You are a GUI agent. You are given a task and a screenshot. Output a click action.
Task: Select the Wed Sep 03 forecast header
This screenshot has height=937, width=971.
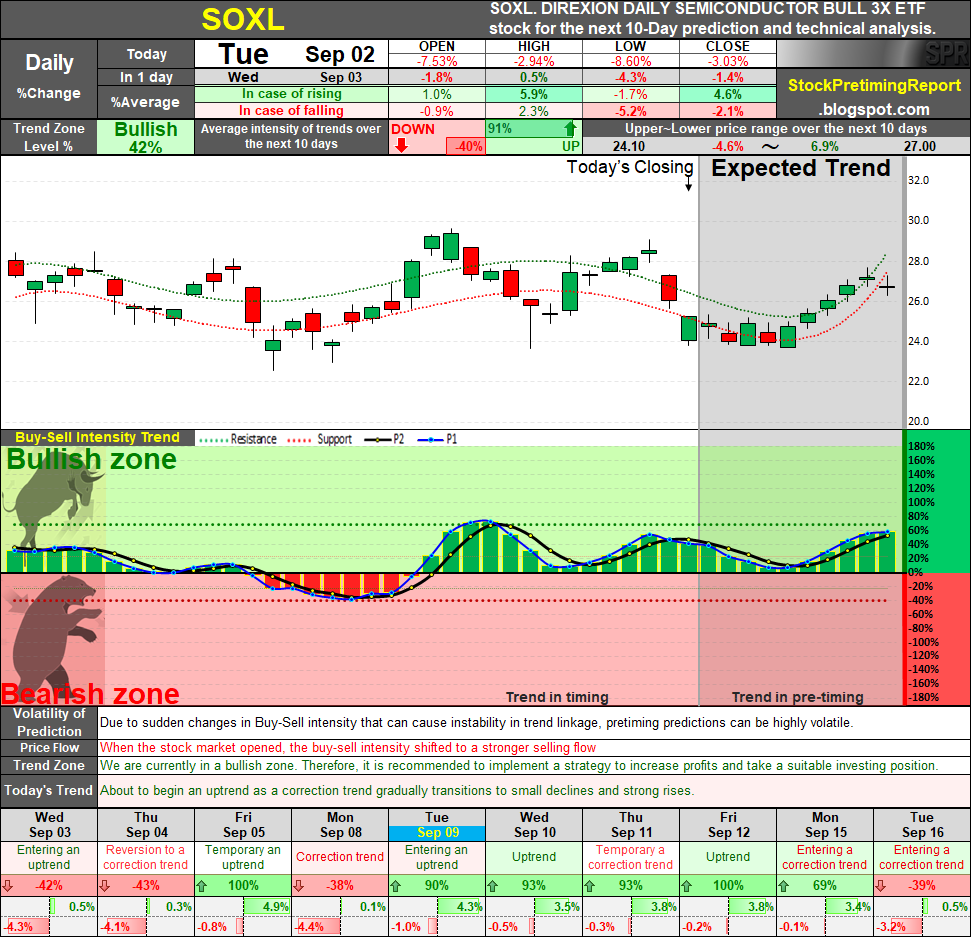[49, 825]
